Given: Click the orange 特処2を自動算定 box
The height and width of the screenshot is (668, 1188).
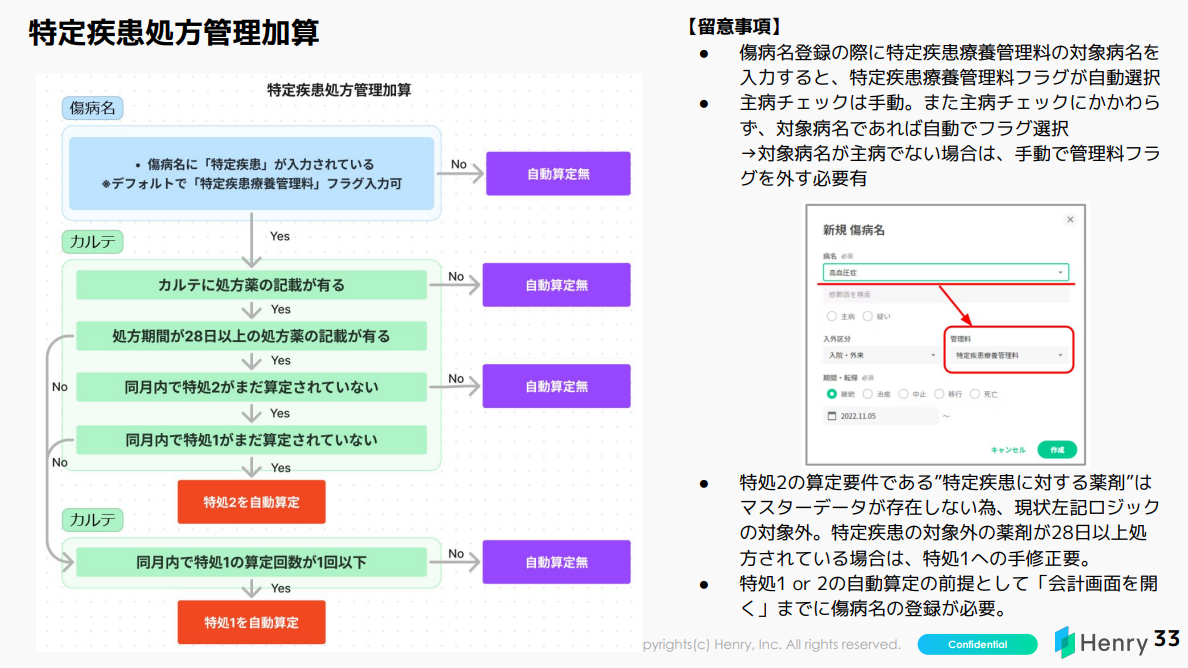Looking at the screenshot, I should [x=252, y=501].
